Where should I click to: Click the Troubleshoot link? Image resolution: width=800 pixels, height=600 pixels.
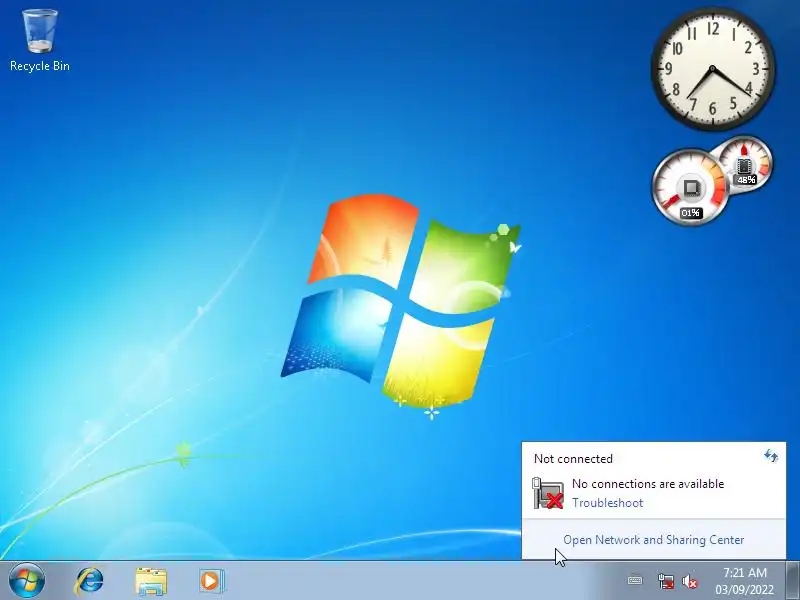tap(607, 503)
